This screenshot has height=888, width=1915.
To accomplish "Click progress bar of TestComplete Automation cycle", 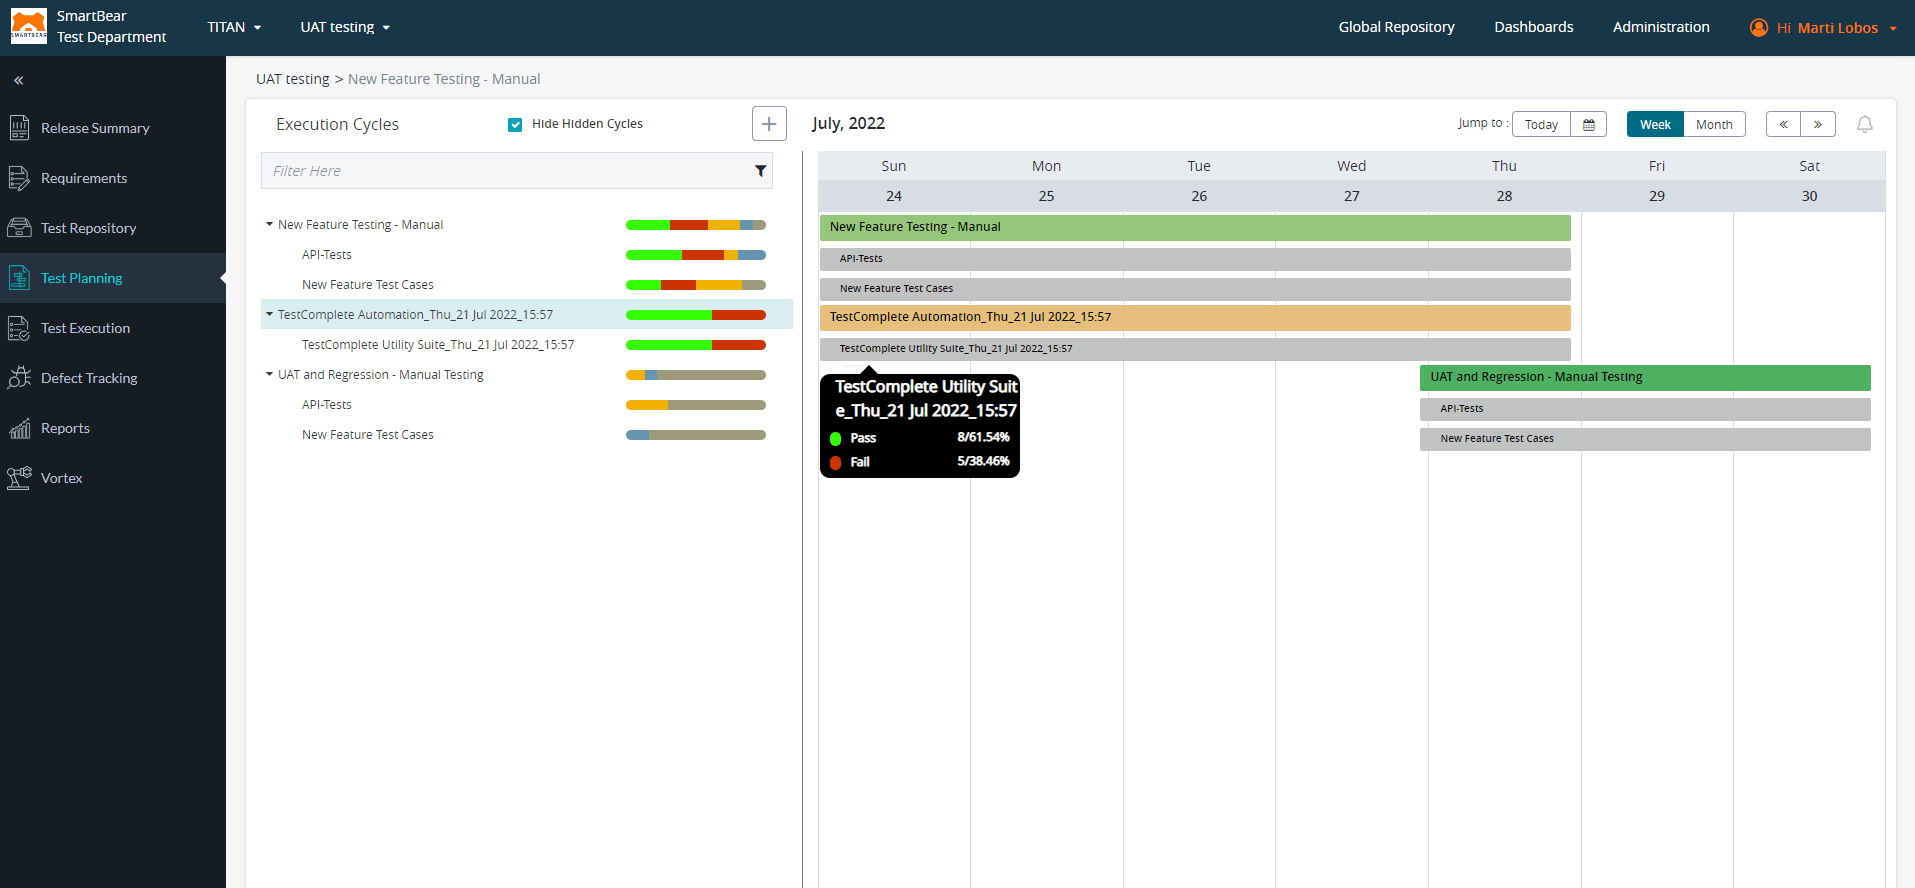I will click(x=696, y=315).
